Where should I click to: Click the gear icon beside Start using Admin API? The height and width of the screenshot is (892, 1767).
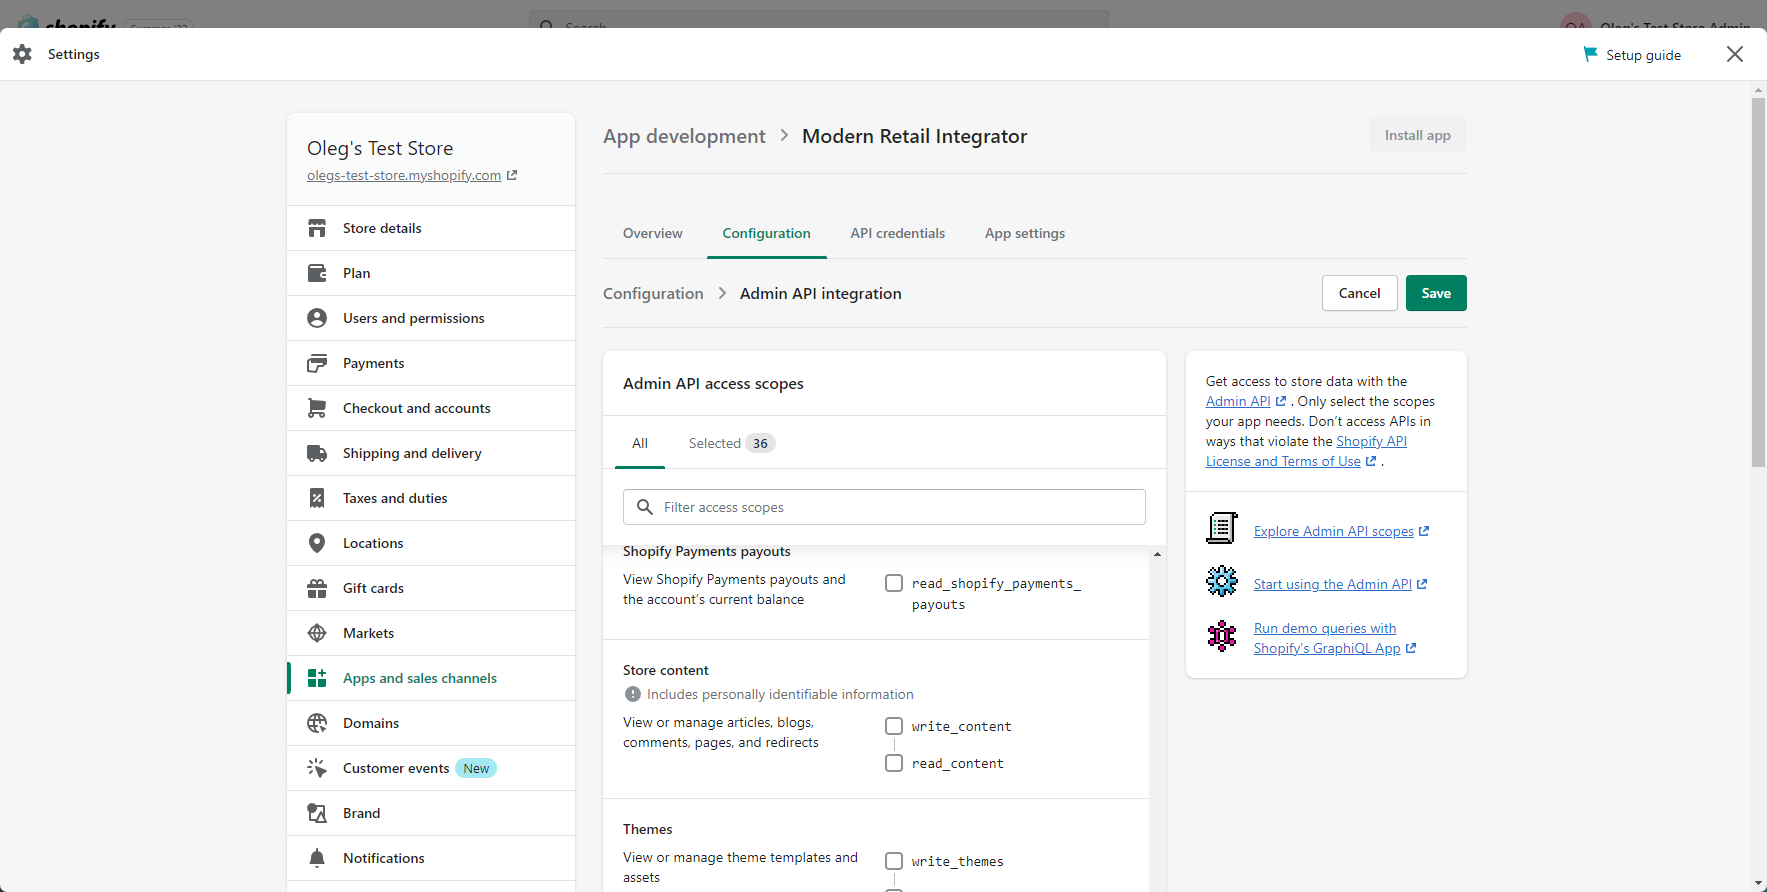[x=1222, y=581]
